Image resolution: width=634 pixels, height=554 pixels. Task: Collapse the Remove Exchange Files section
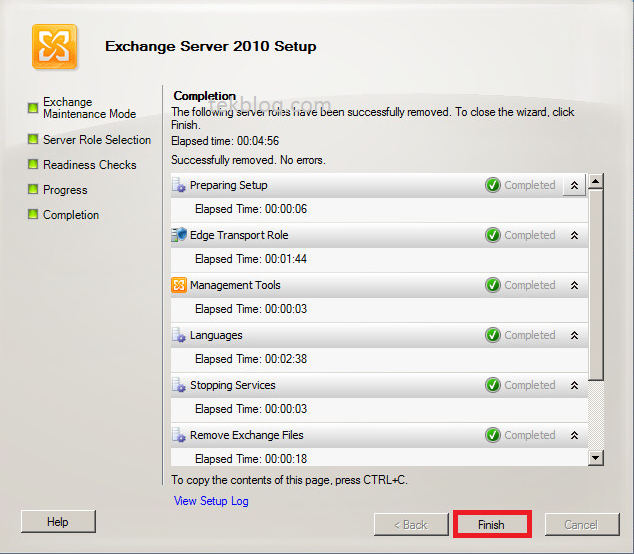(x=574, y=436)
